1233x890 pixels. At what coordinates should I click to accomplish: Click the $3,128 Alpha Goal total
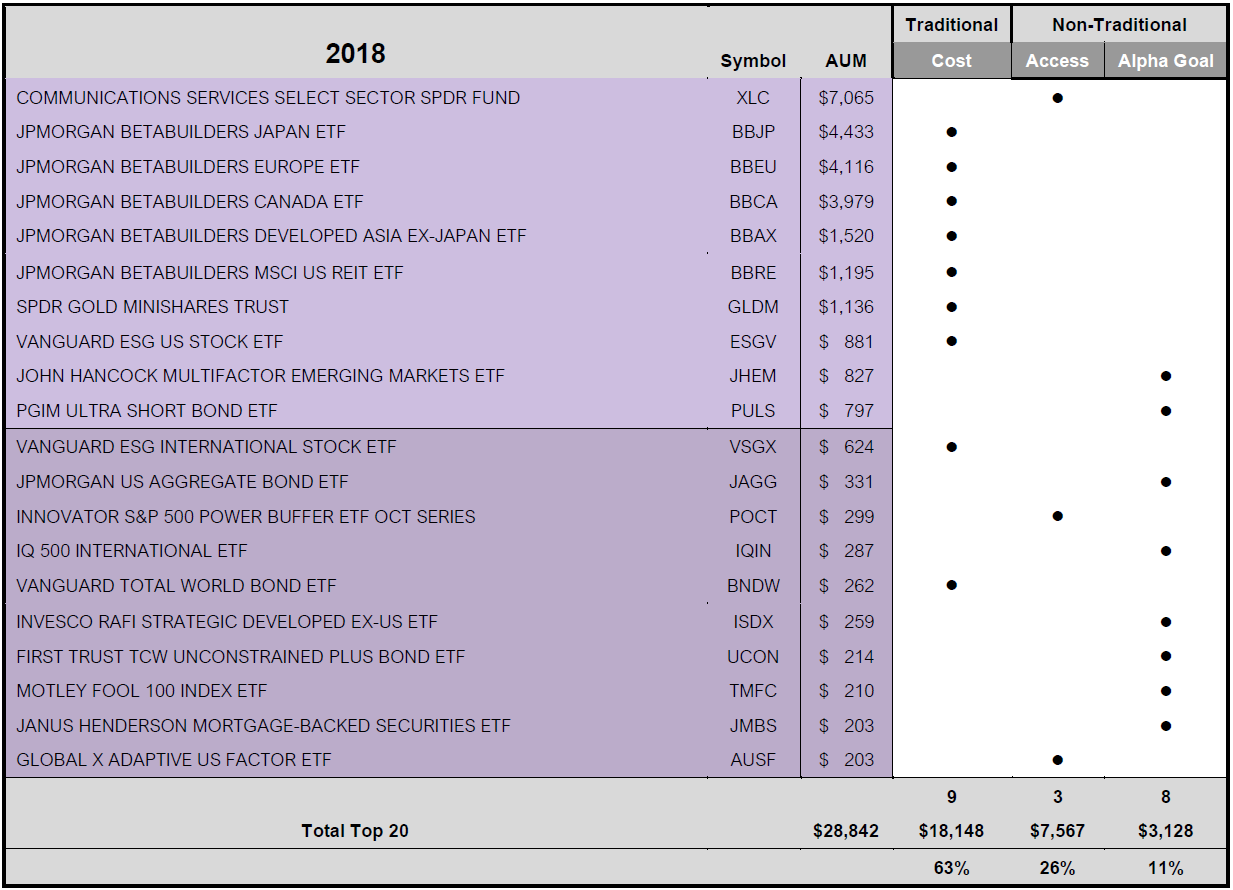pos(1166,831)
